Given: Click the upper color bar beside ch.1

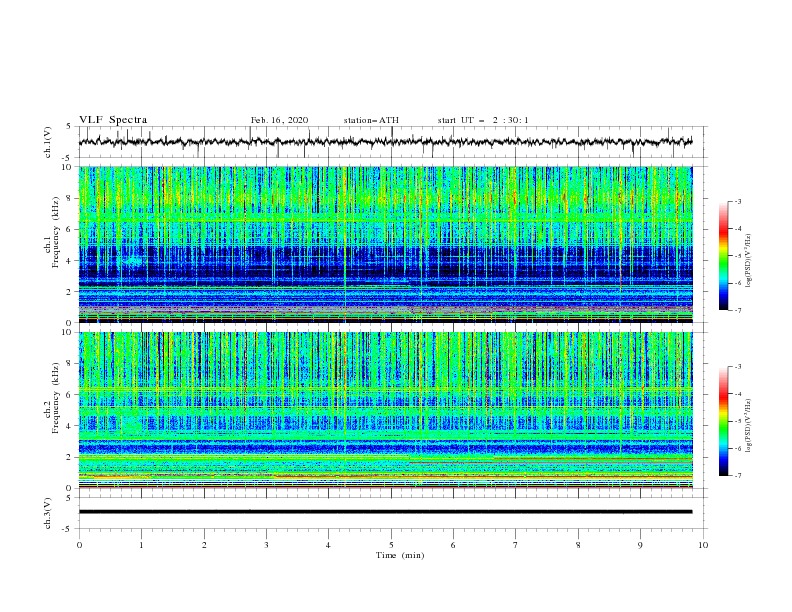Looking at the screenshot, I should pyautogui.click(x=724, y=256).
